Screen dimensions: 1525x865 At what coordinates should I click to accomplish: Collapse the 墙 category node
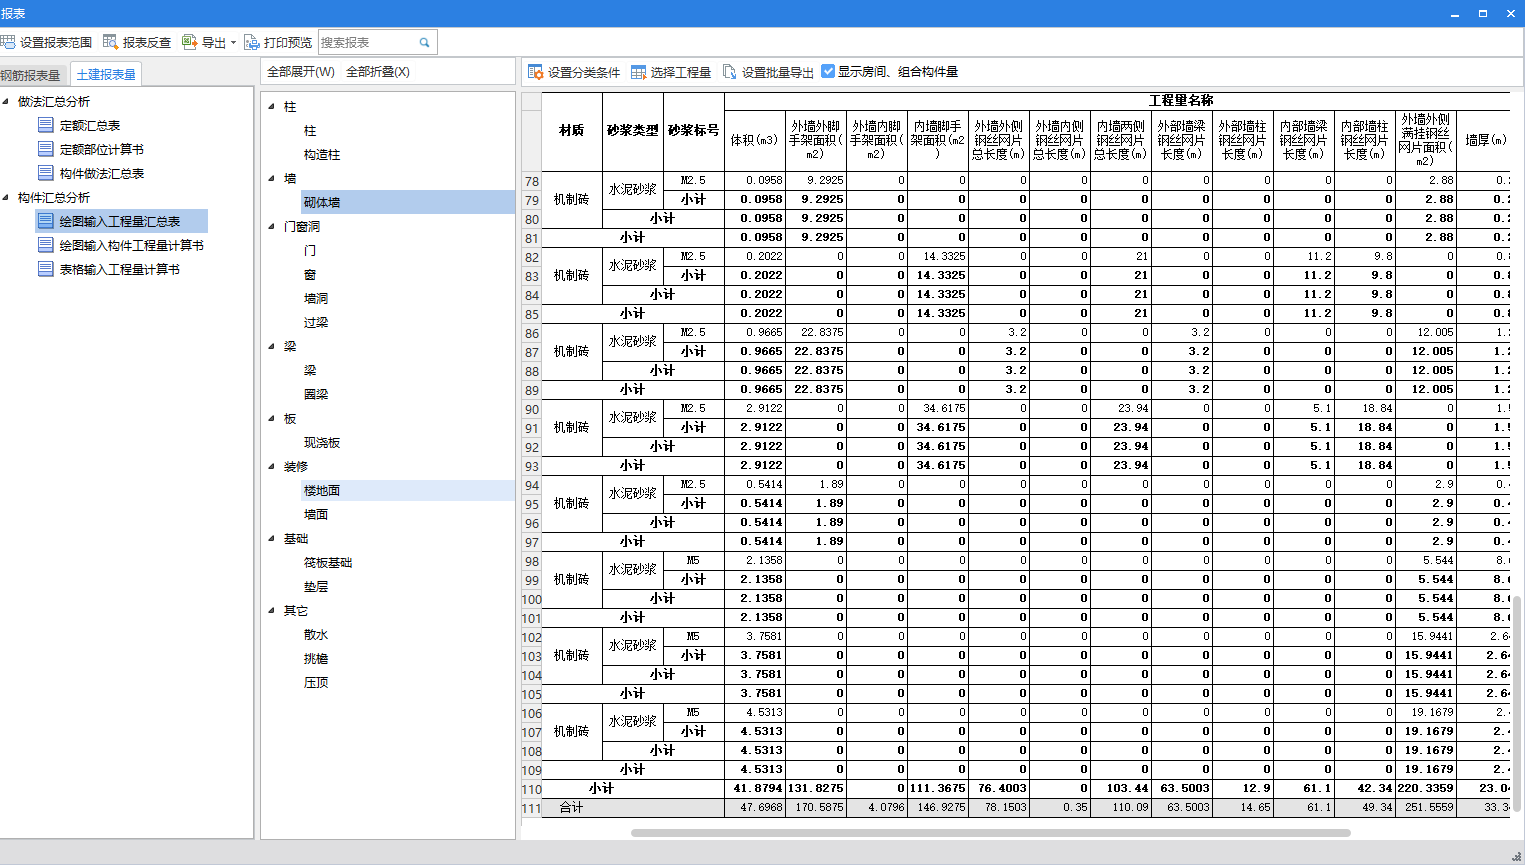(x=272, y=178)
